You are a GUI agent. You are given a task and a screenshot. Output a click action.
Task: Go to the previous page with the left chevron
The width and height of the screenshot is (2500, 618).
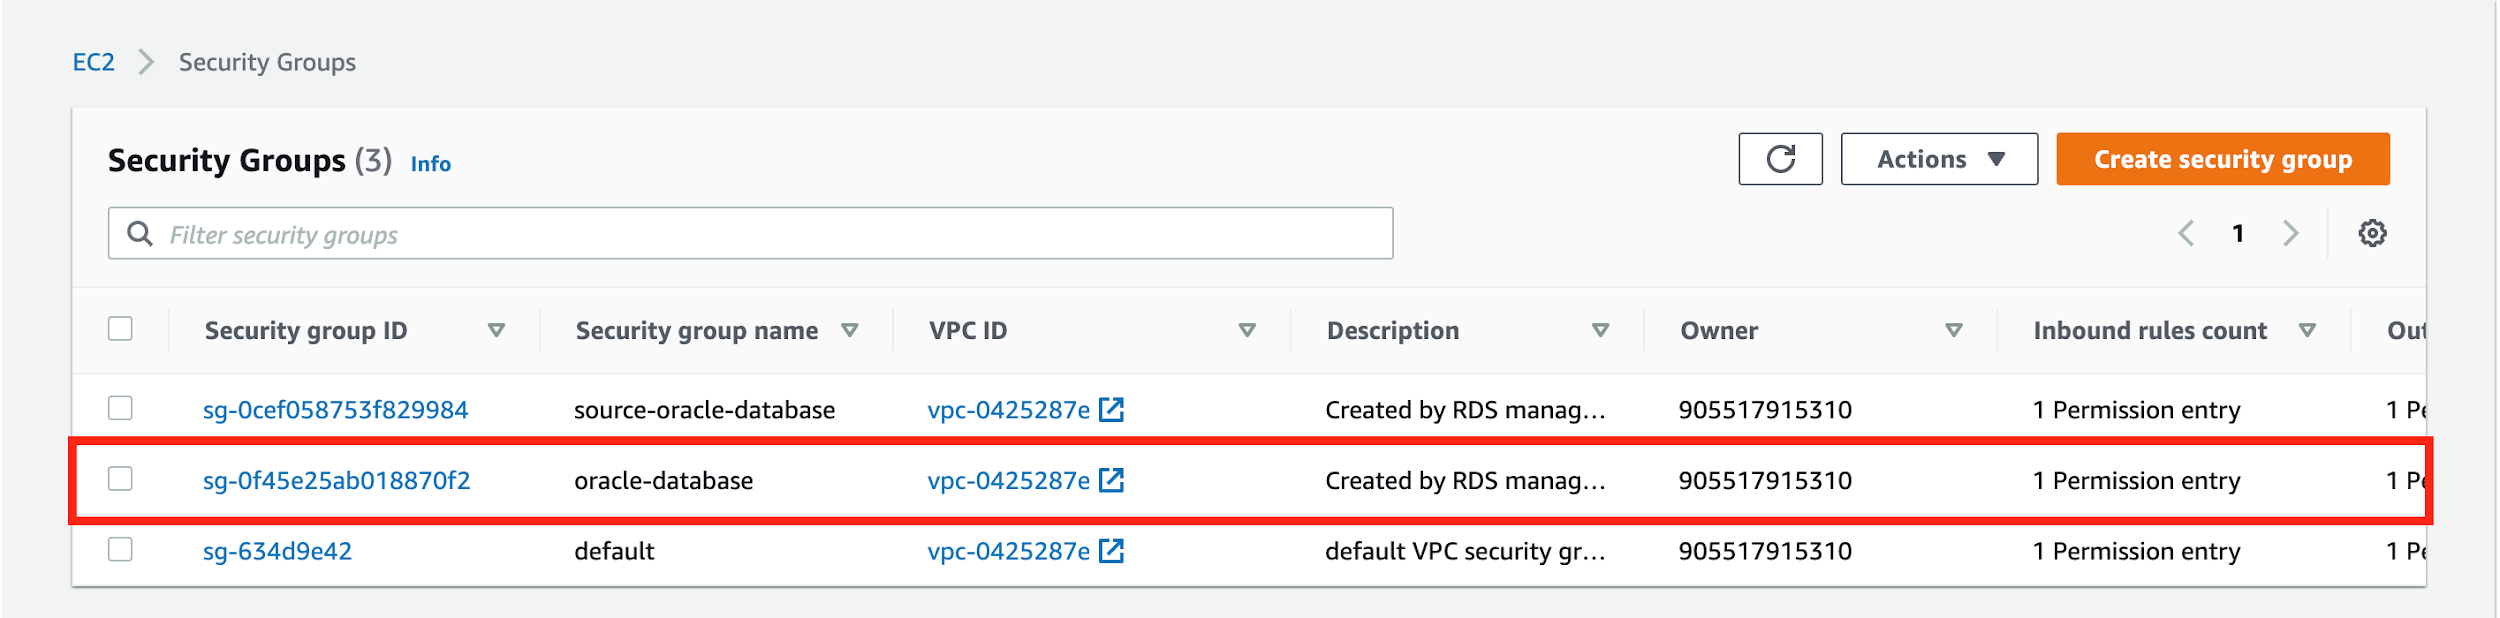(2186, 232)
